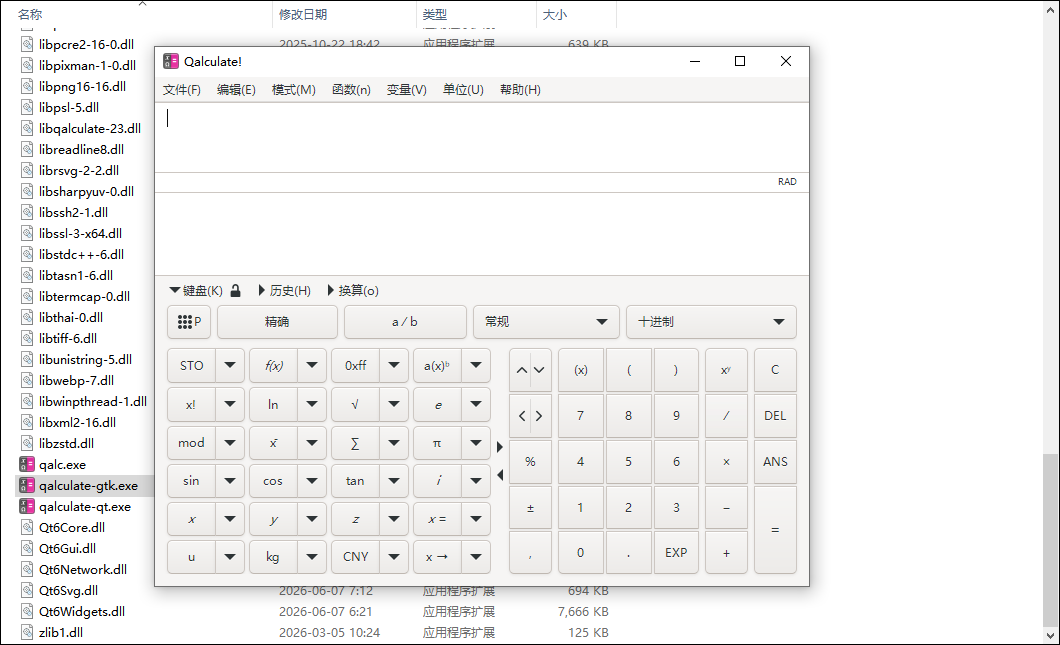Click the division / key
1060x645 pixels.
(x=726, y=416)
